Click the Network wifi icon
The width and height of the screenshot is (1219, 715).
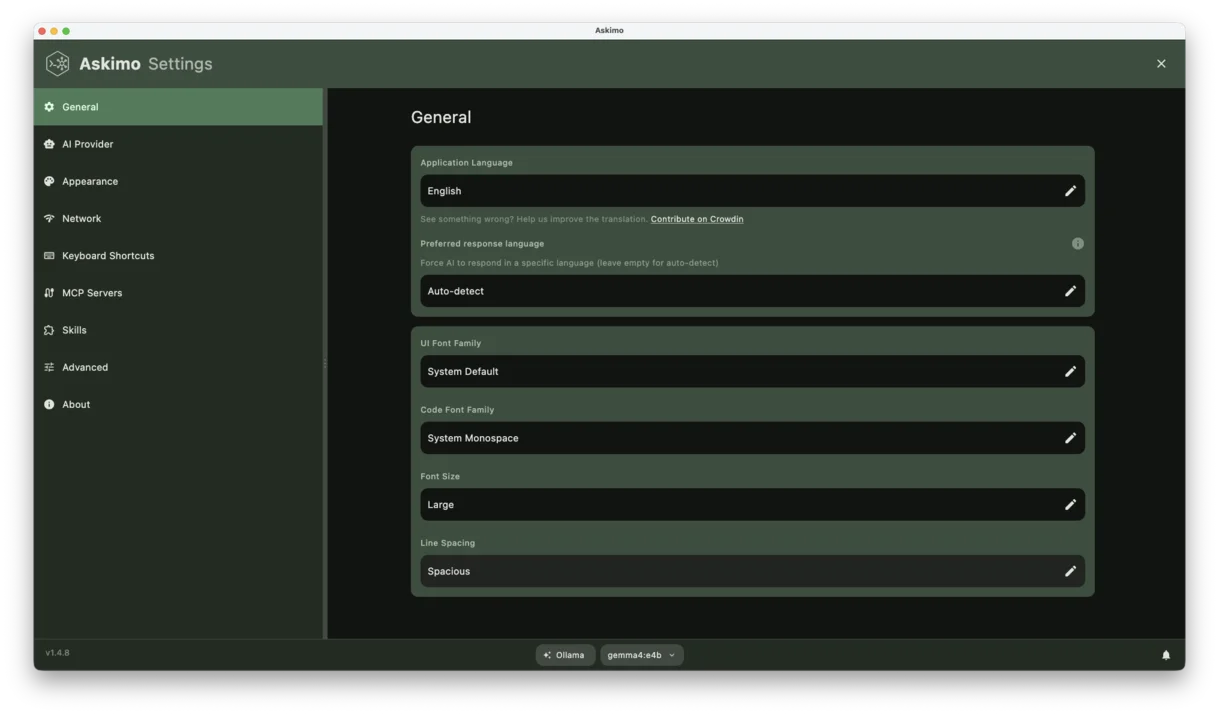click(x=49, y=218)
